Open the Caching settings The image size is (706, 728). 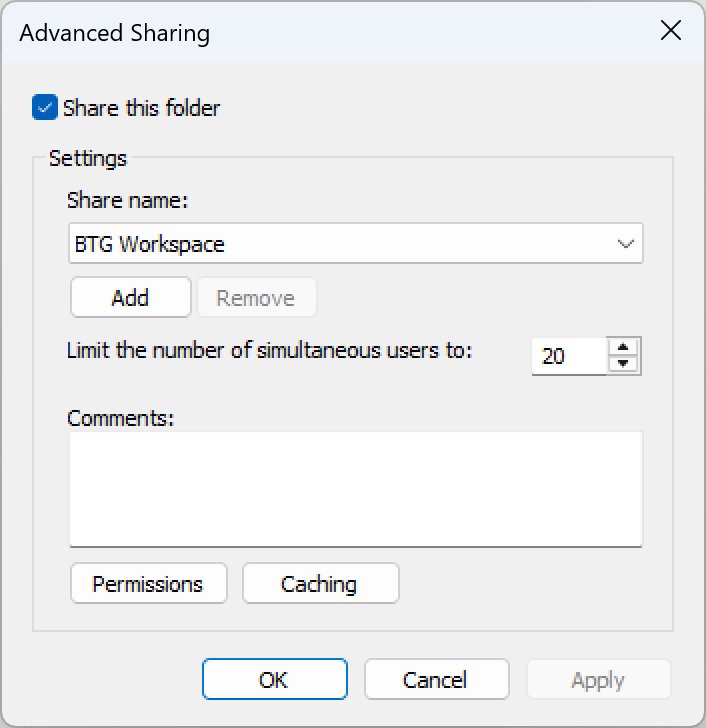coord(320,584)
